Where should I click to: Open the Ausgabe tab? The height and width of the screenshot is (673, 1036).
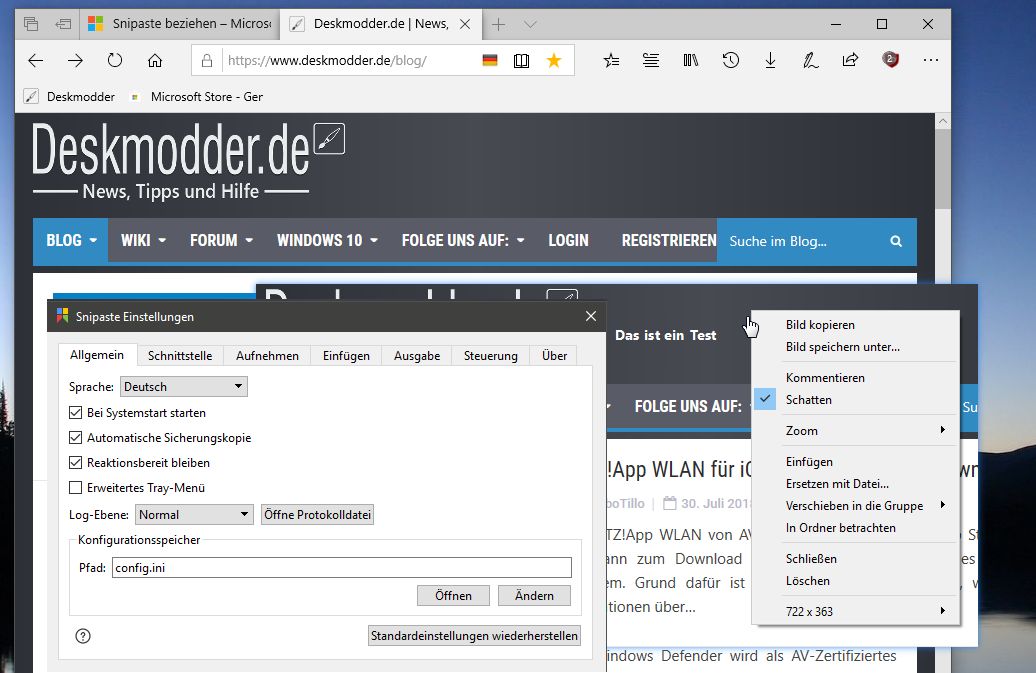pyautogui.click(x=417, y=356)
